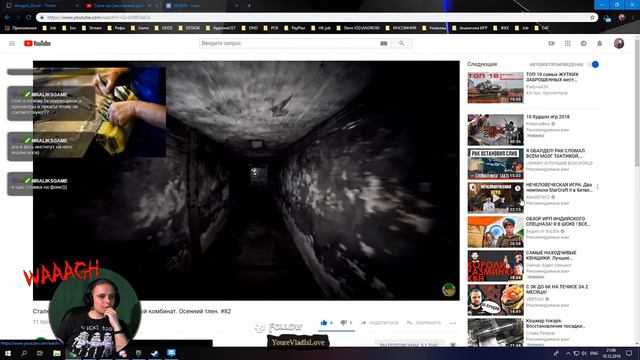Screen dimensions: 640x360
Task: Open the 10 Худших игр 2018 thumbnail
Action: [x=496, y=130]
